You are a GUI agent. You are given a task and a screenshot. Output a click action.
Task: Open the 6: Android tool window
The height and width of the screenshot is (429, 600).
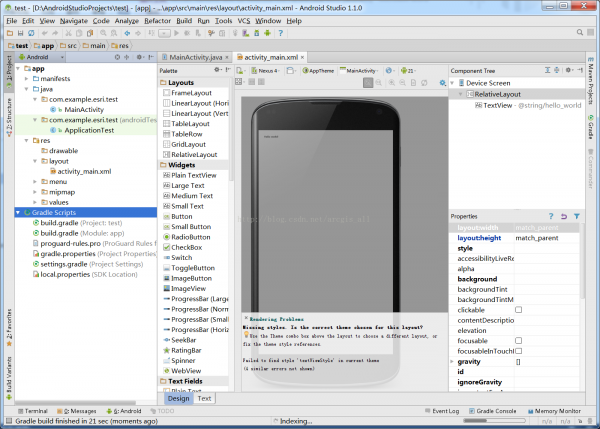[x=124, y=411]
